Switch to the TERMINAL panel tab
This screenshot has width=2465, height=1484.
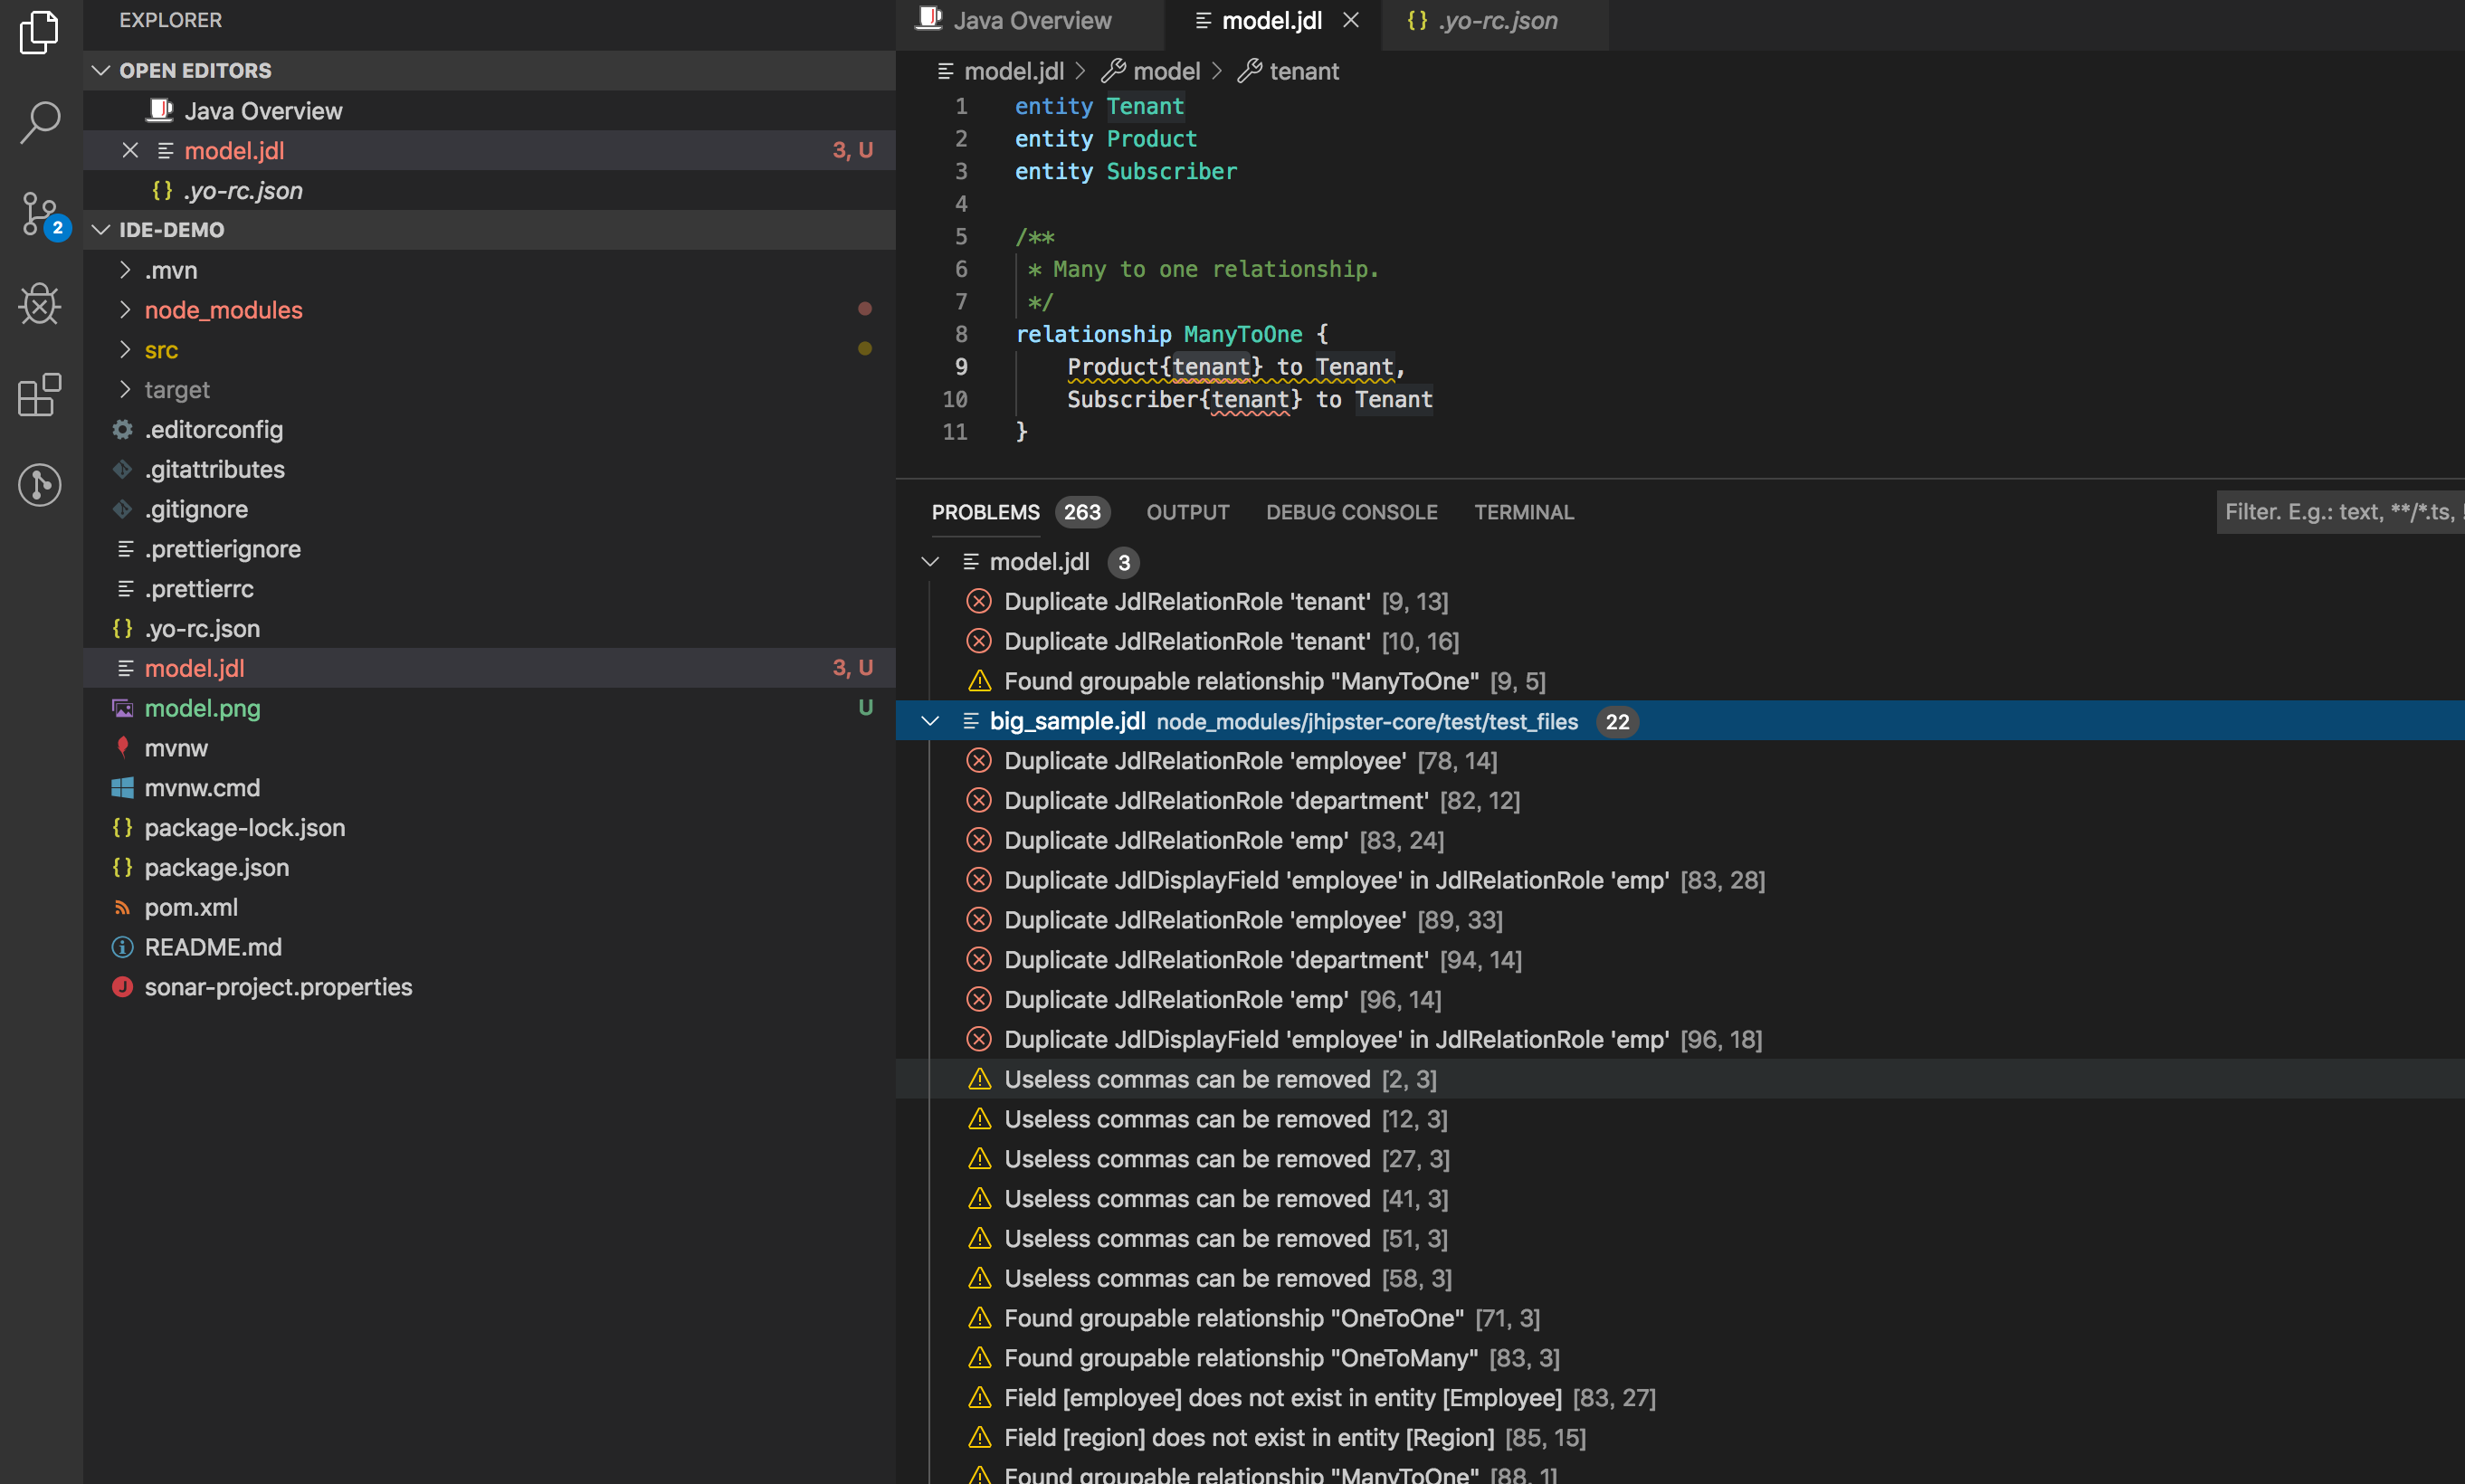(x=1523, y=512)
